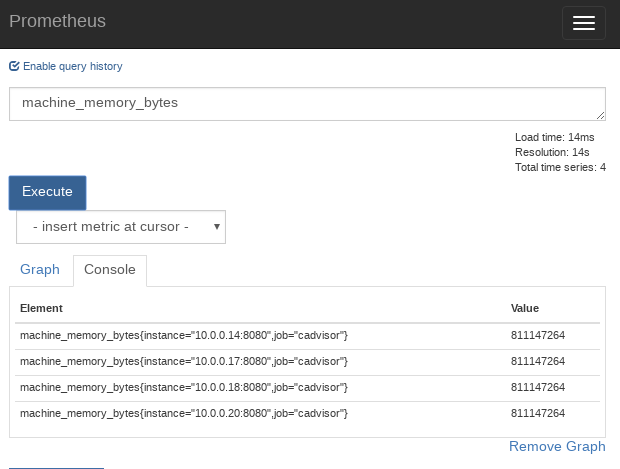Click the Load time: 14ms text

[554, 137]
